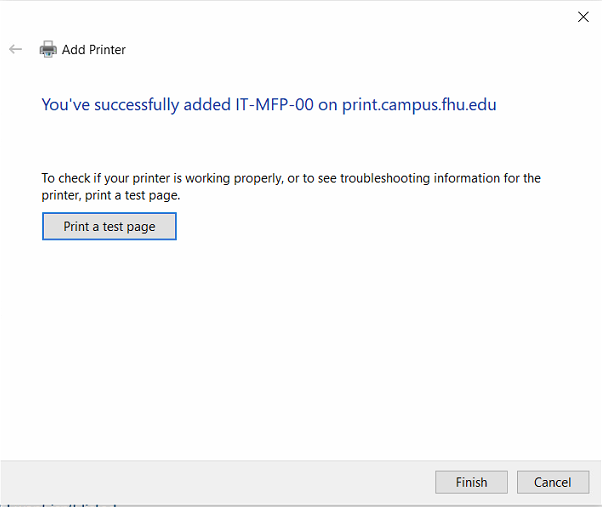Cancel the Add Printer wizard
Image resolution: width=602 pixels, height=507 pixels.
(x=552, y=482)
